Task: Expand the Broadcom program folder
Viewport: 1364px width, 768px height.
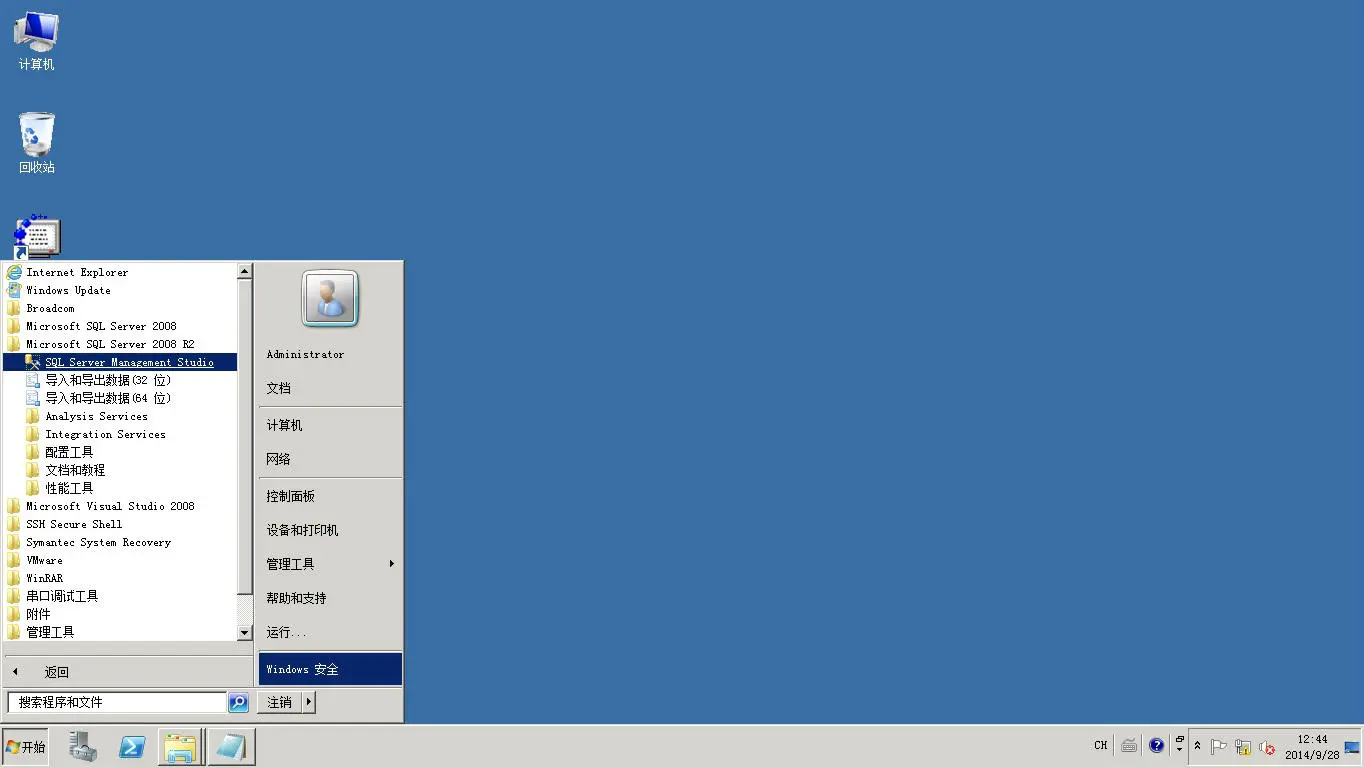Action: pos(120,308)
